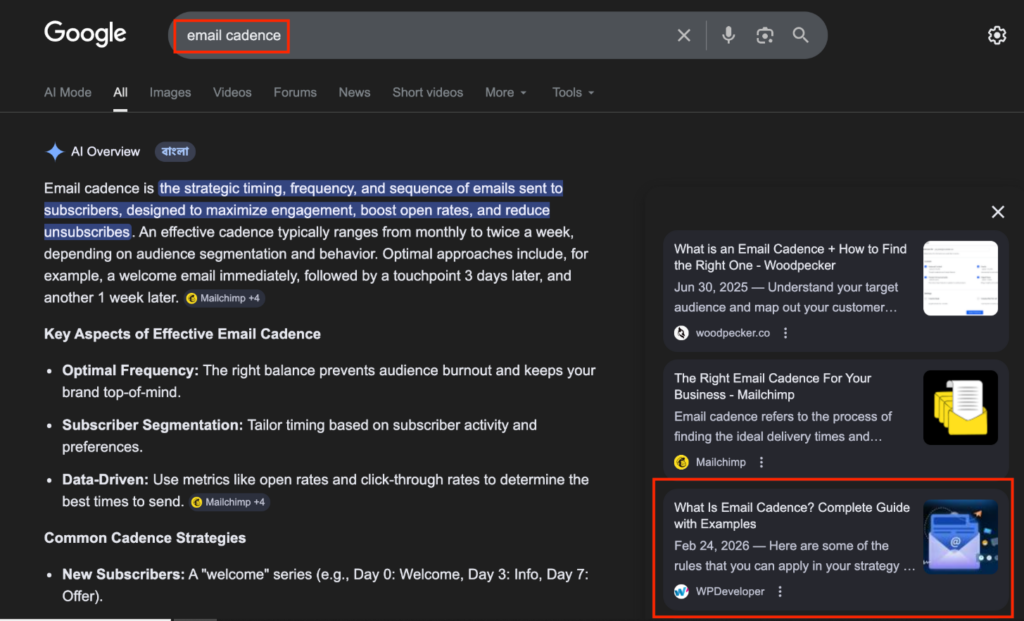Open The Right Email Cadence Mailchimp title
1024x621 pixels.
tap(773, 387)
